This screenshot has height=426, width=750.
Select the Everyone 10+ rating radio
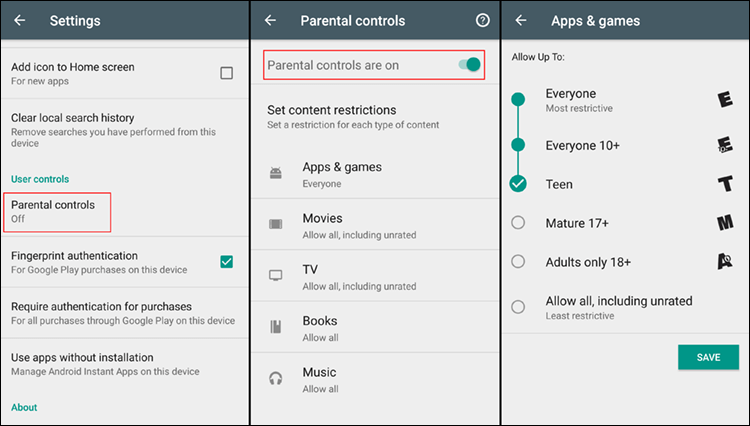click(518, 144)
